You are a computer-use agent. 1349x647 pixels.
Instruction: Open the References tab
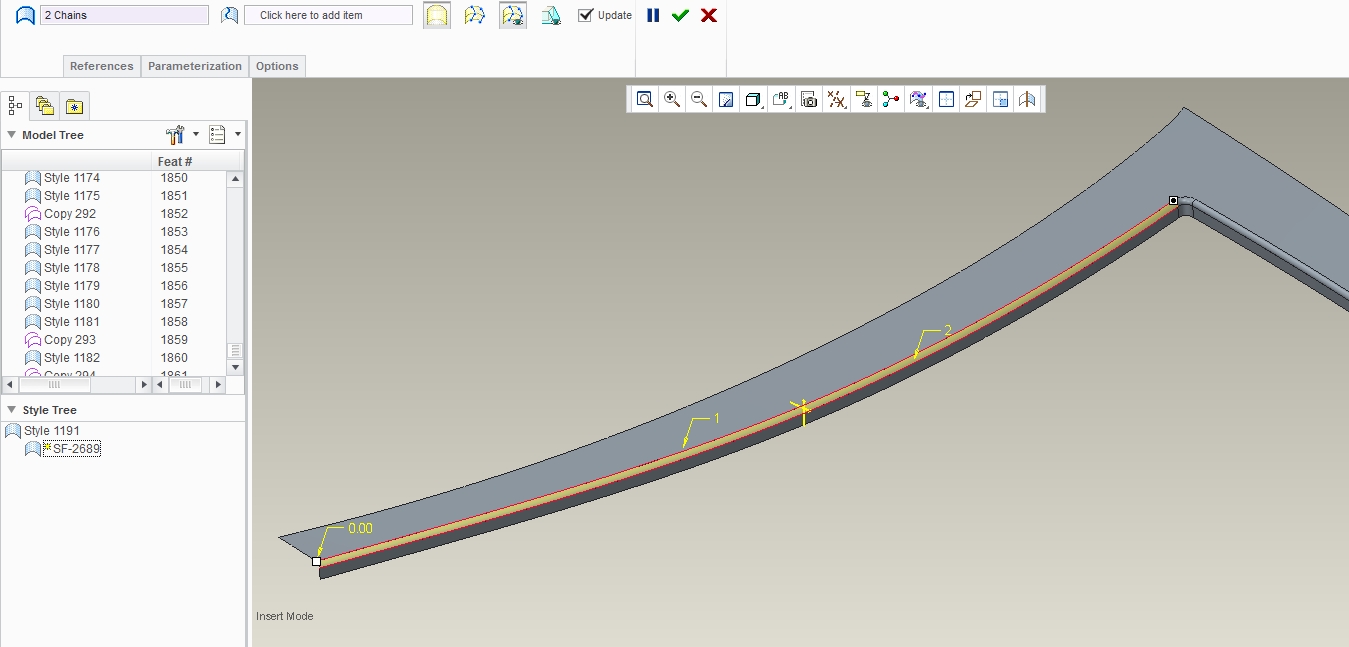101,66
